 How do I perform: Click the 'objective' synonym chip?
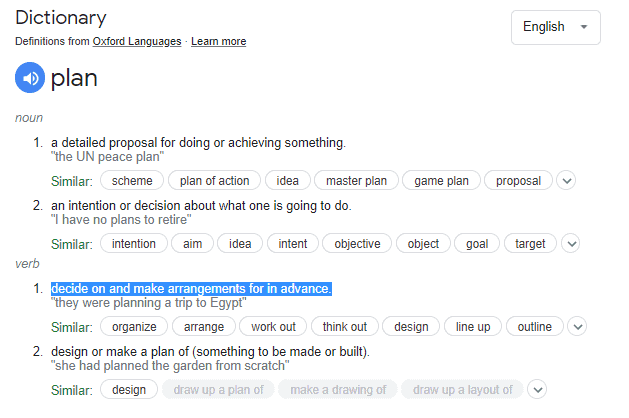click(x=357, y=243)
